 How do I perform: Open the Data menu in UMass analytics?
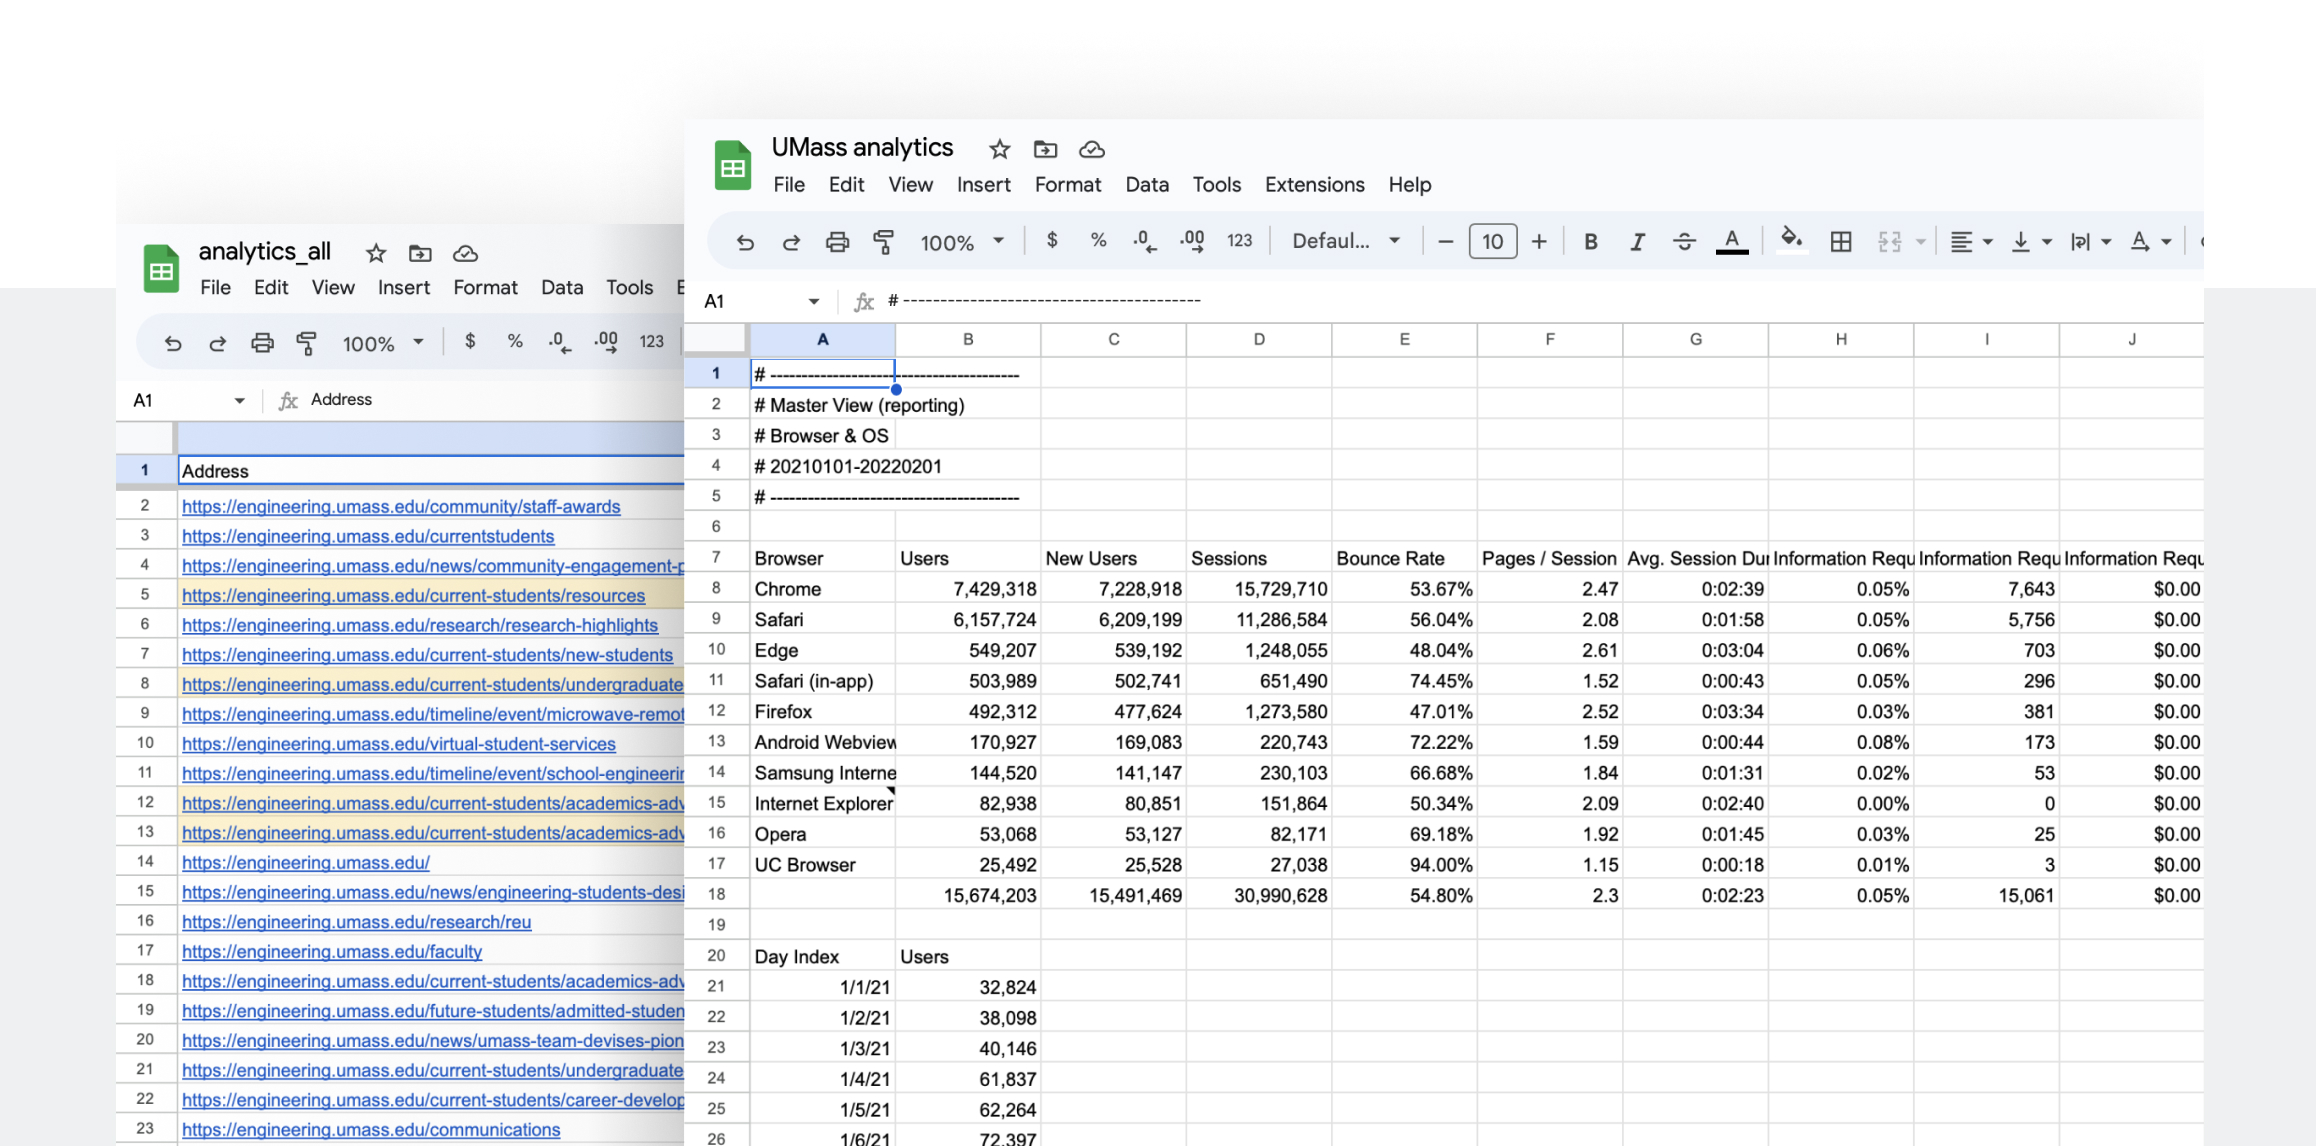[x=1147, y=185]
